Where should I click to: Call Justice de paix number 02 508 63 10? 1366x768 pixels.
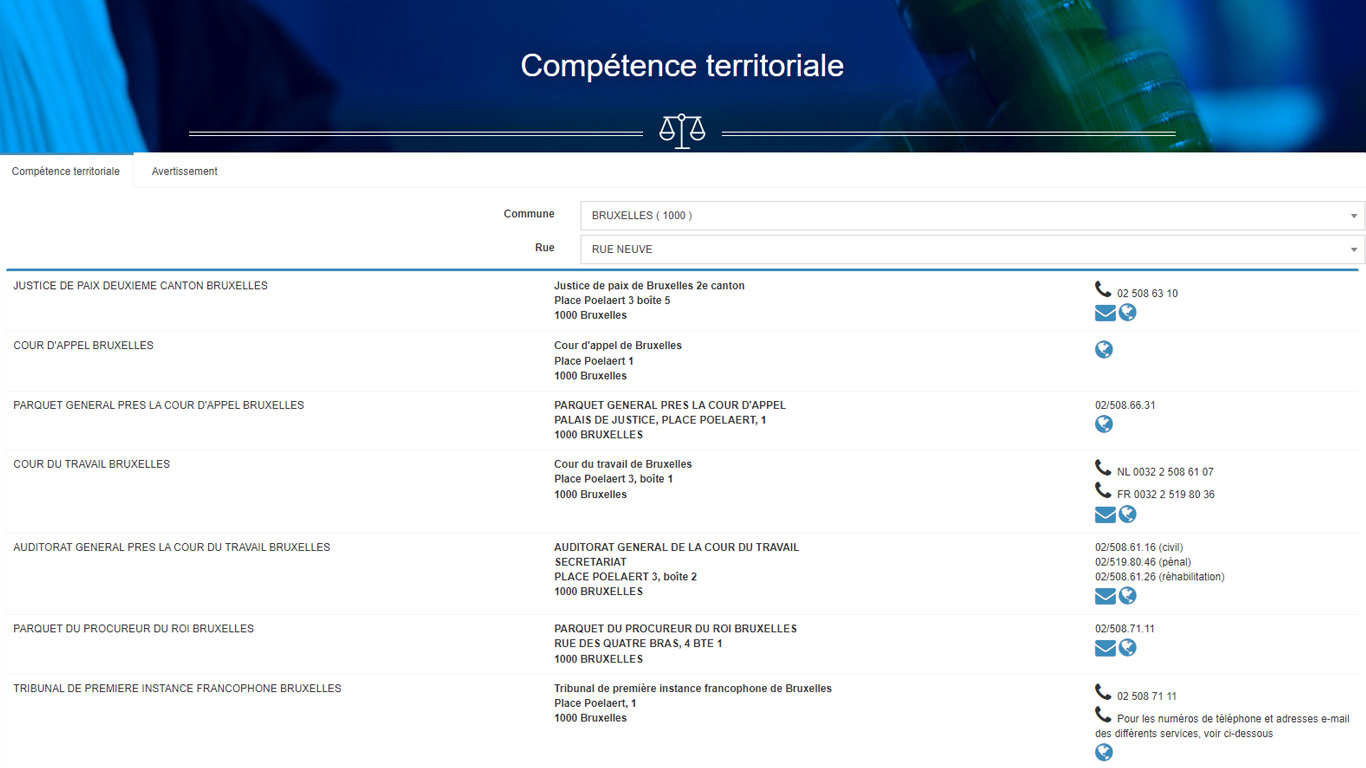coord(1147,294)
